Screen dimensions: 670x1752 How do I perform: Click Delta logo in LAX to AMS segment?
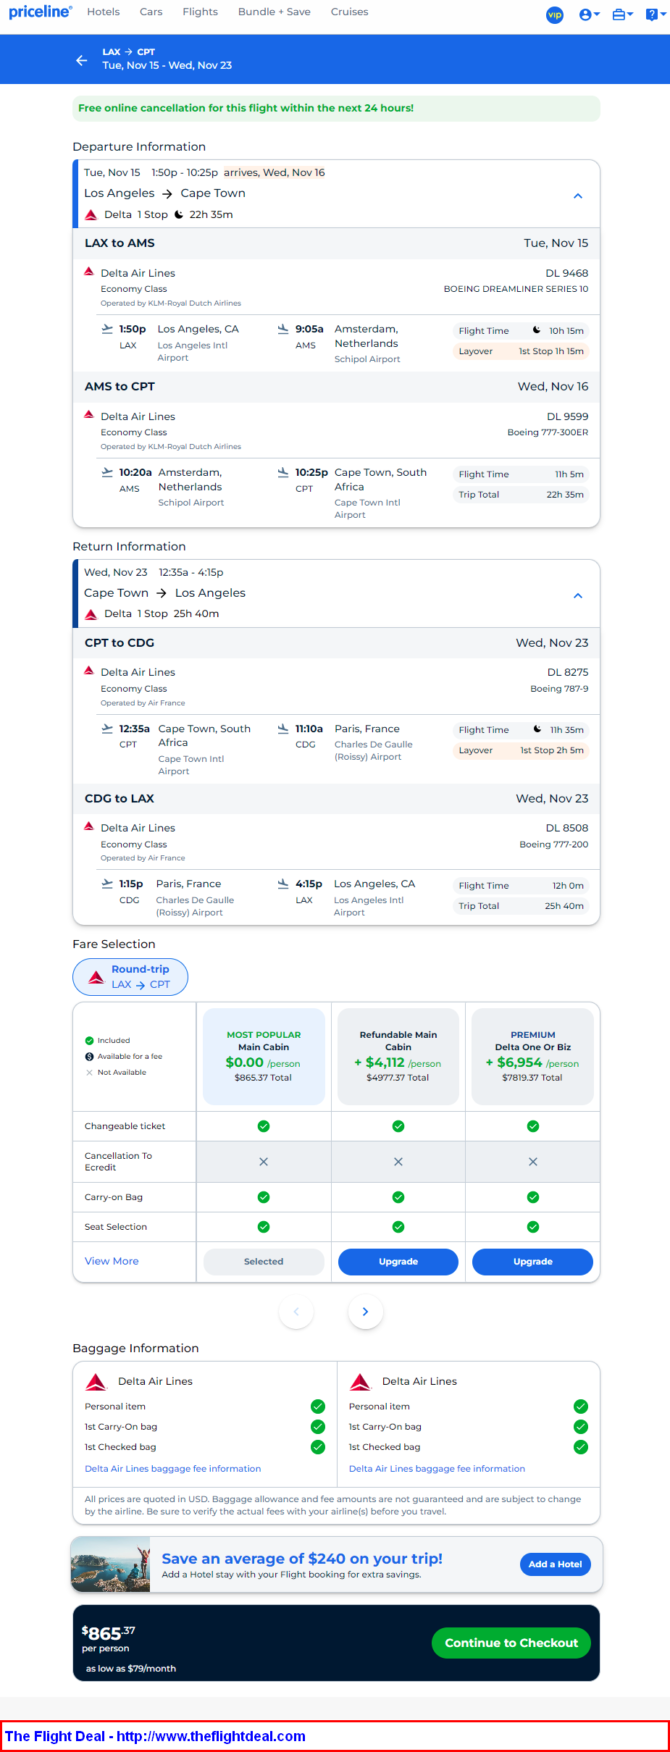coord(89,271)
